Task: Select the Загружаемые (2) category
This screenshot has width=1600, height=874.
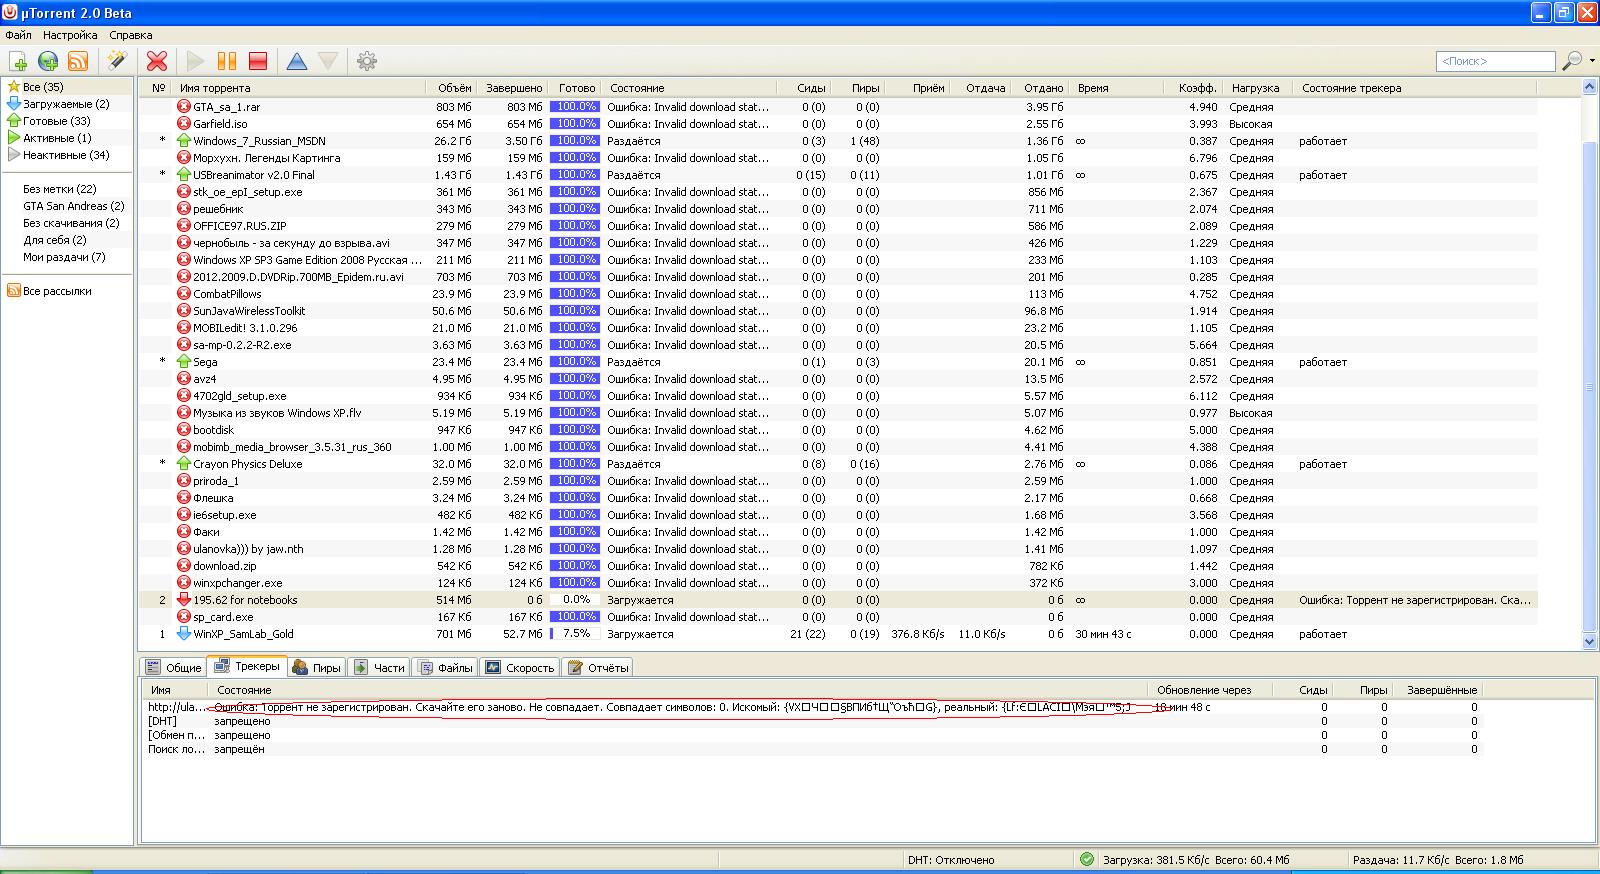Action: 66,104
